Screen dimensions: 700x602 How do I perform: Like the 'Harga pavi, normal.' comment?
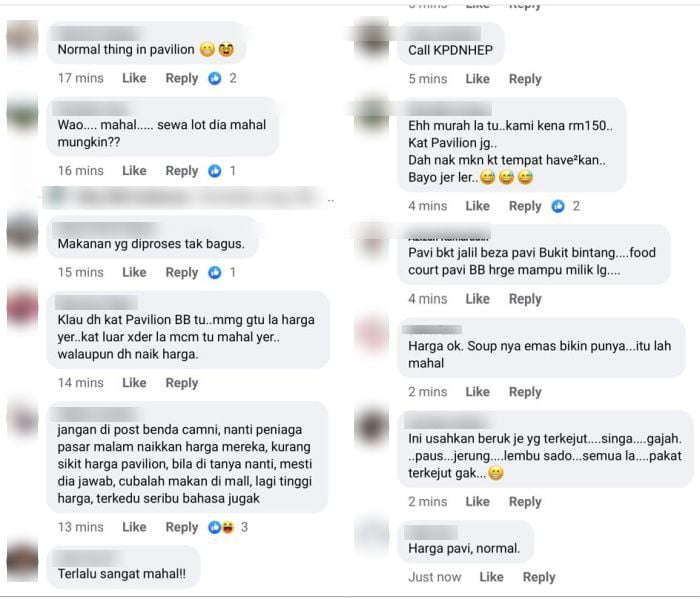pos(492,577)
